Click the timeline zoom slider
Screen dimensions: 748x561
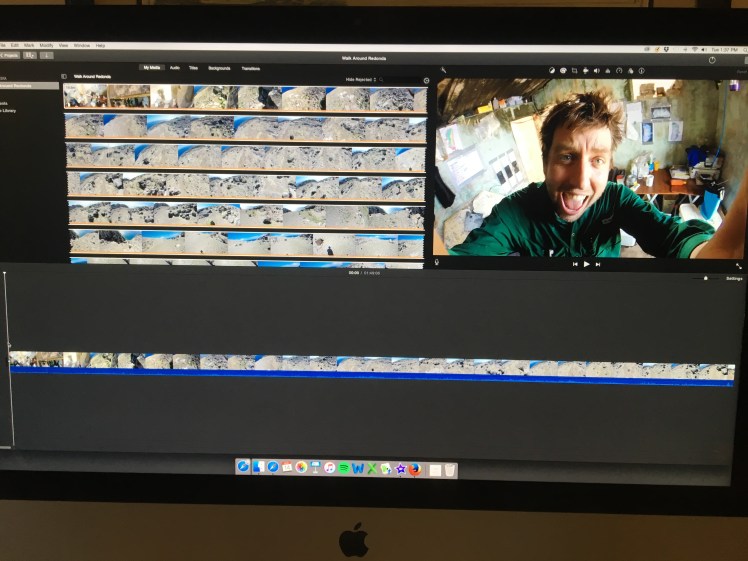coord(705,278)
